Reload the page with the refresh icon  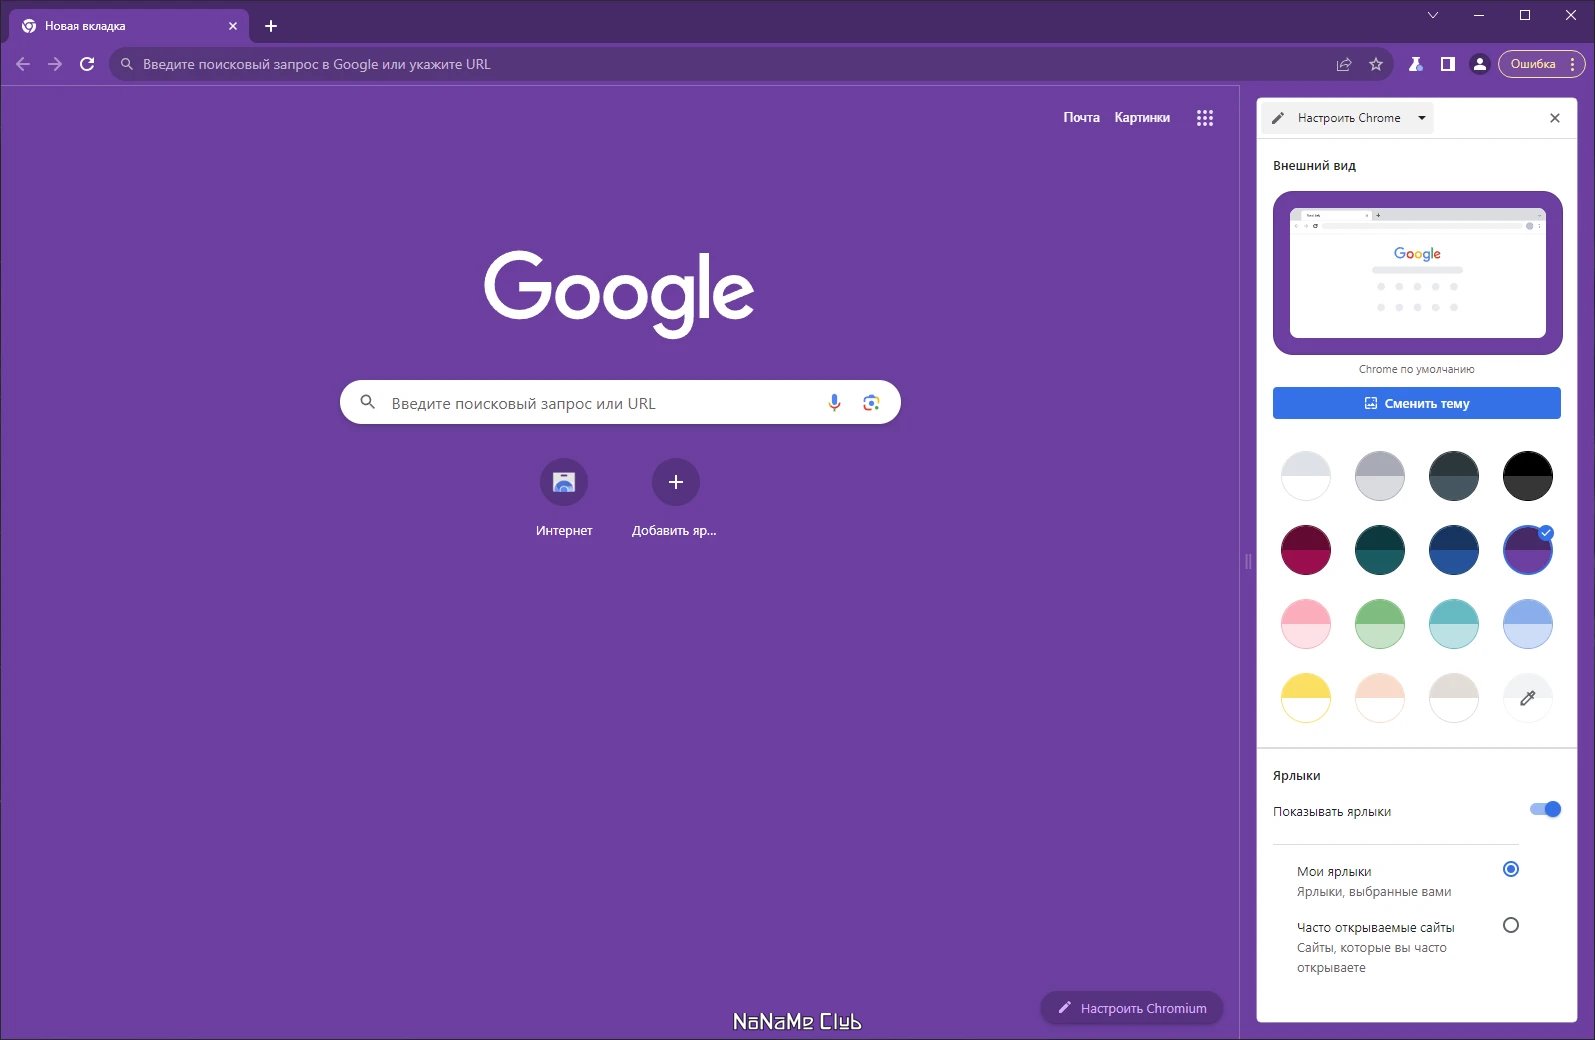click(x=87, y=64)
